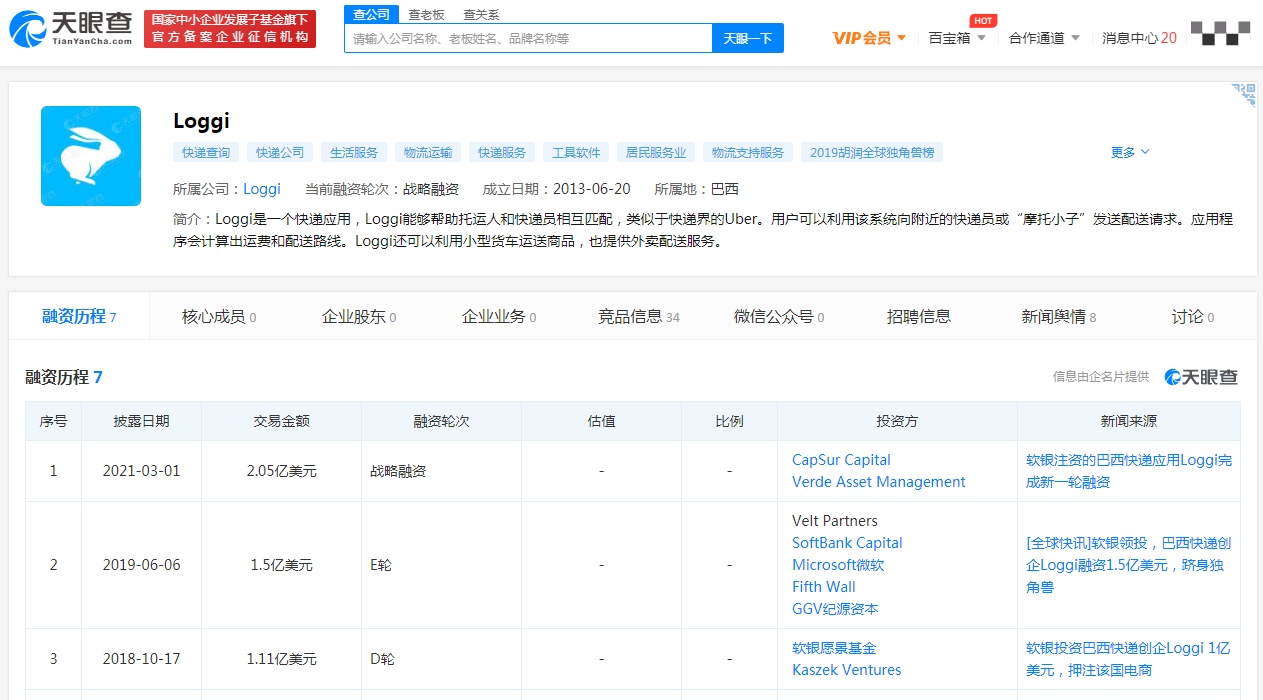Click the Loggi rabbit company logo
Image resolution: width=1263 pixels, height=700 pixels.
[x=91, y=156]
